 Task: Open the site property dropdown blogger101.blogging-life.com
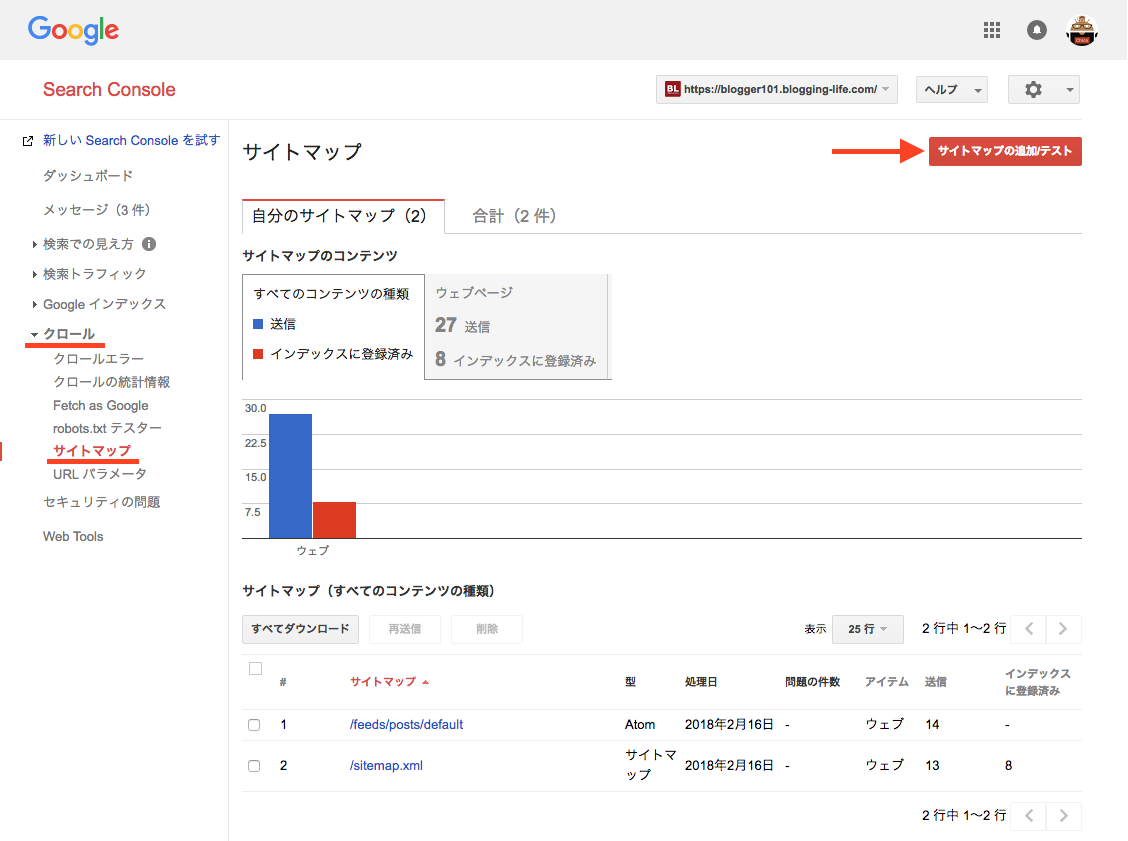[x=776, y=89]
